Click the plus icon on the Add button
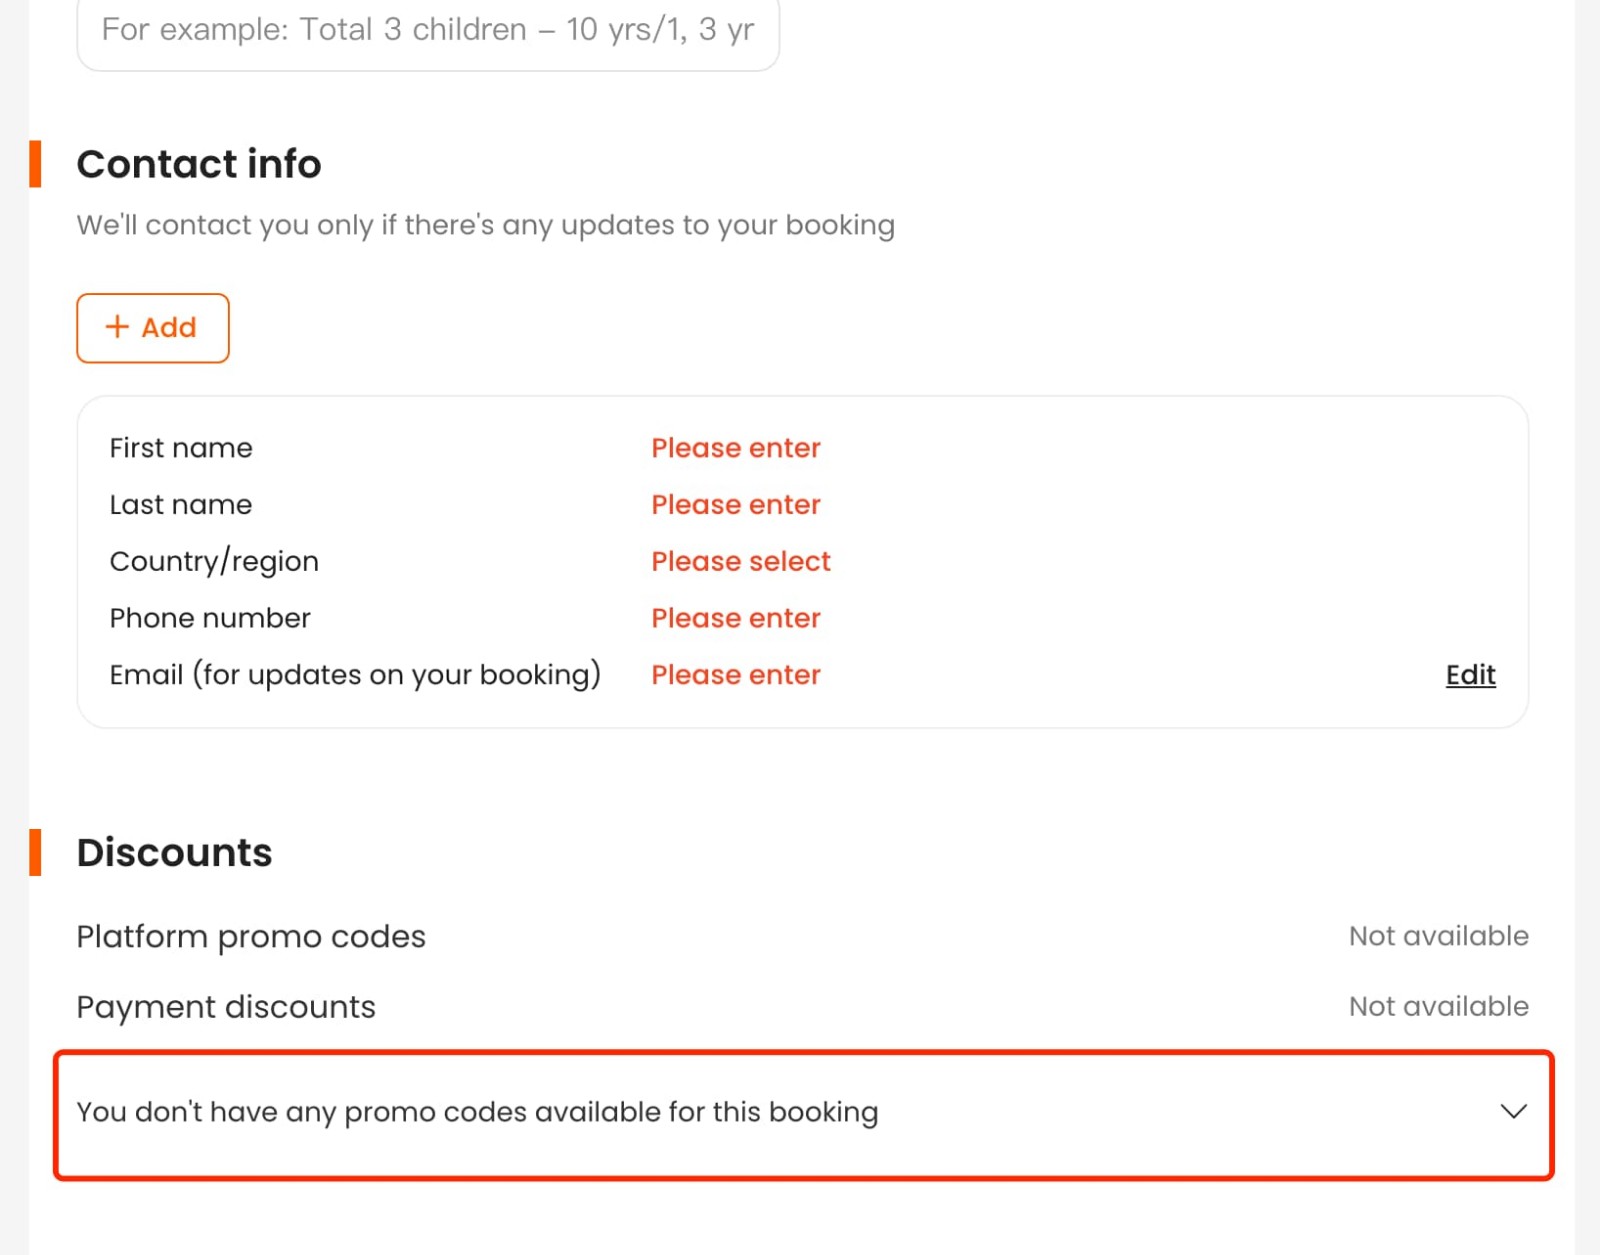The height and width of the screenshot is (1255, 1600). pos(117,327)
